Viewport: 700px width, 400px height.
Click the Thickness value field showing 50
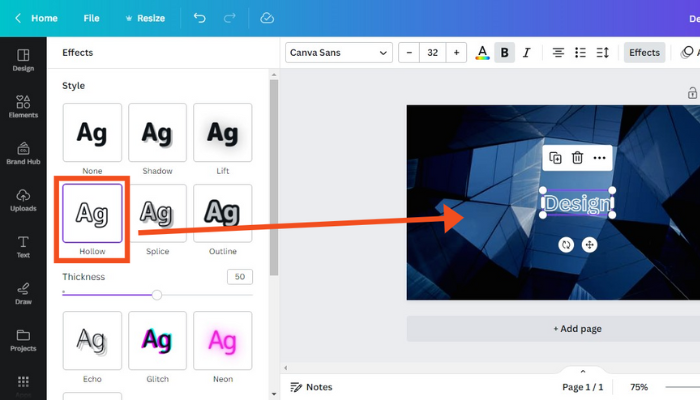(x=240, y=277)
